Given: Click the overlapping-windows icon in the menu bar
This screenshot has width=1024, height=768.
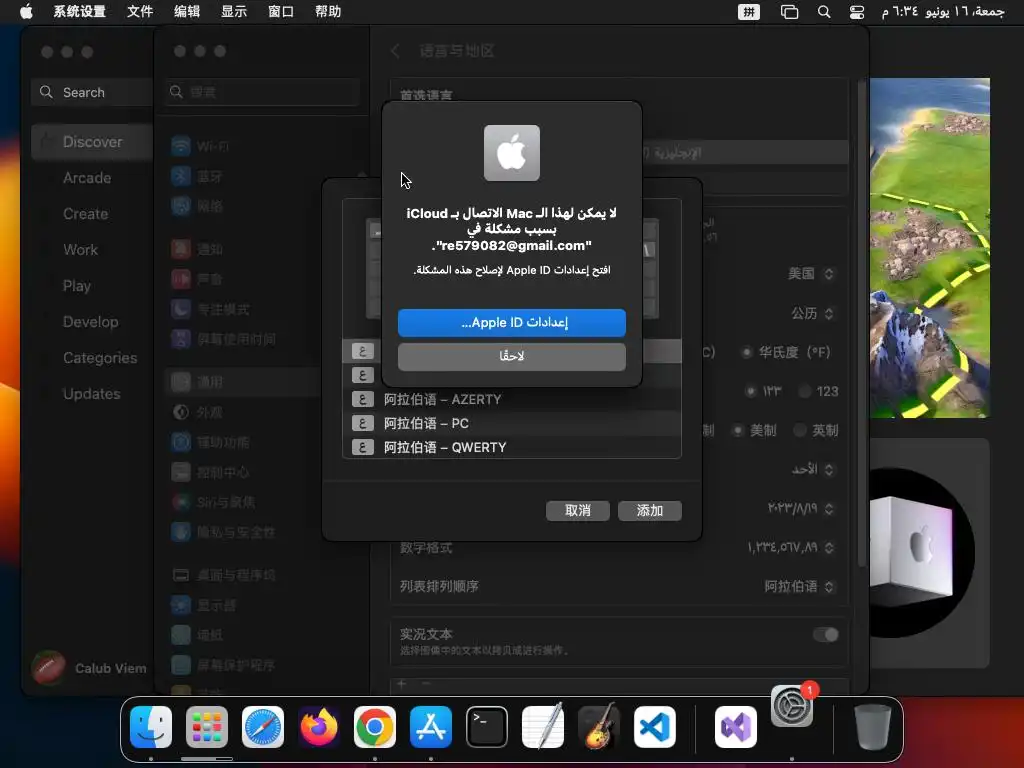Looking at the screenshot, I should (x=790, y=12).
